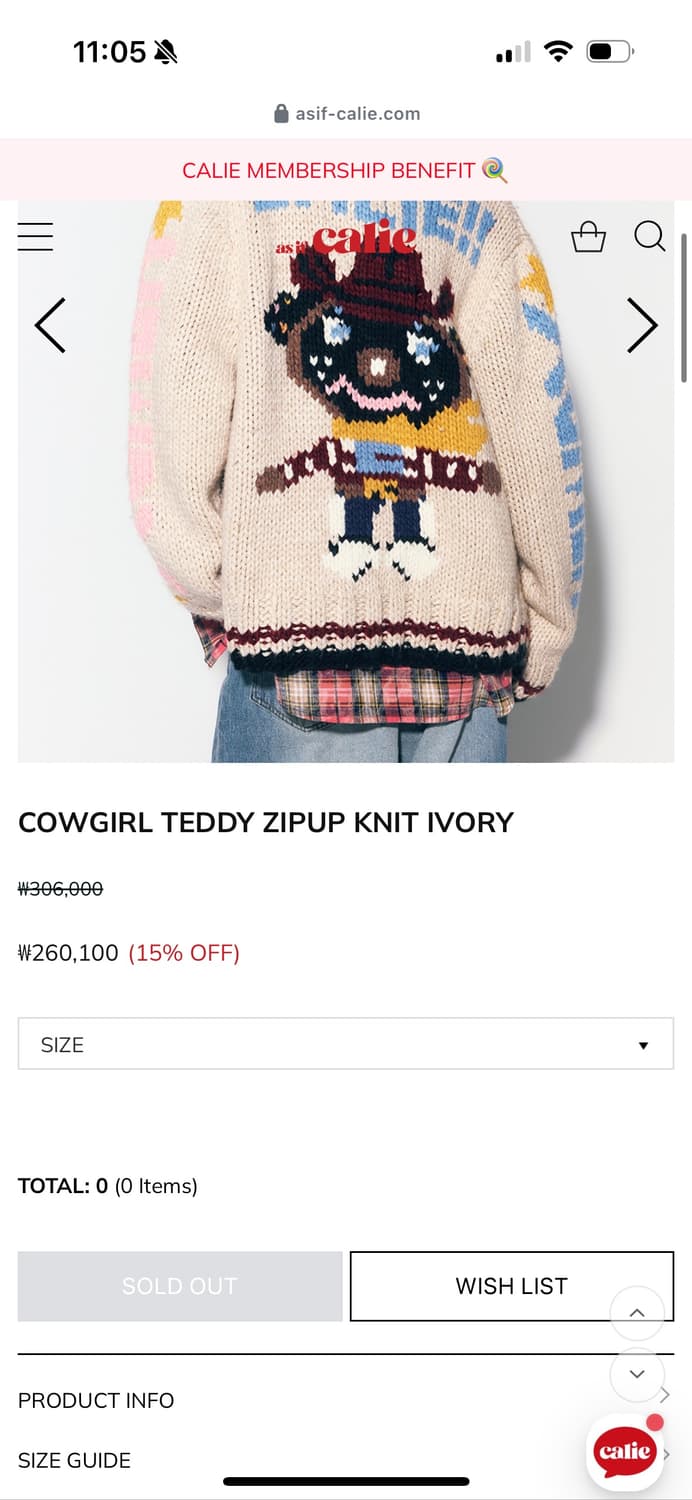Jump to page bottom with down-arrow circle
The height and width of the screenshot is (1500, 692).
tap(637, 1375)
